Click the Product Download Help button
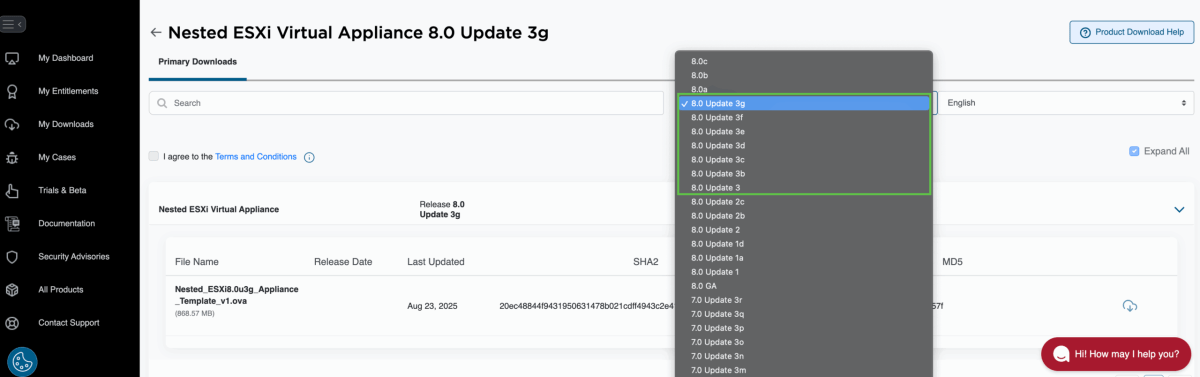This screenshot has height=377, width=1200. pyautogui.click(x=1131, y=32)
